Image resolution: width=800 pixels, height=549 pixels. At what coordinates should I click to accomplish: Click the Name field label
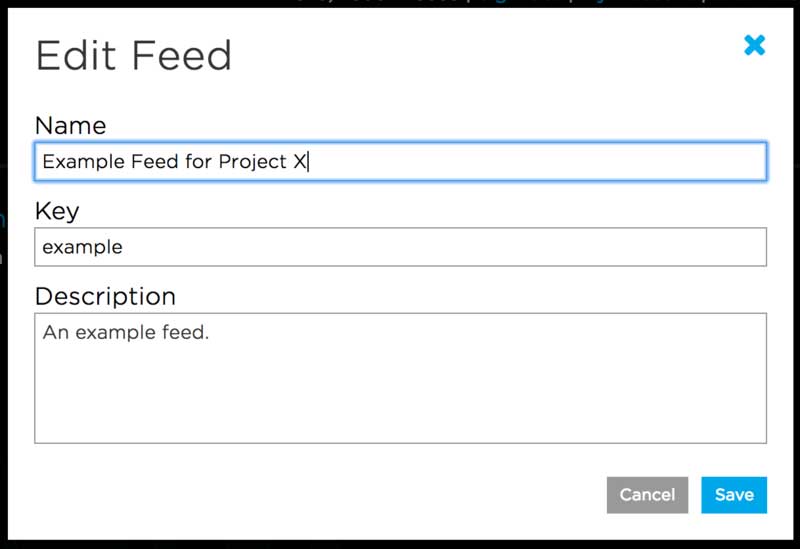70,125
